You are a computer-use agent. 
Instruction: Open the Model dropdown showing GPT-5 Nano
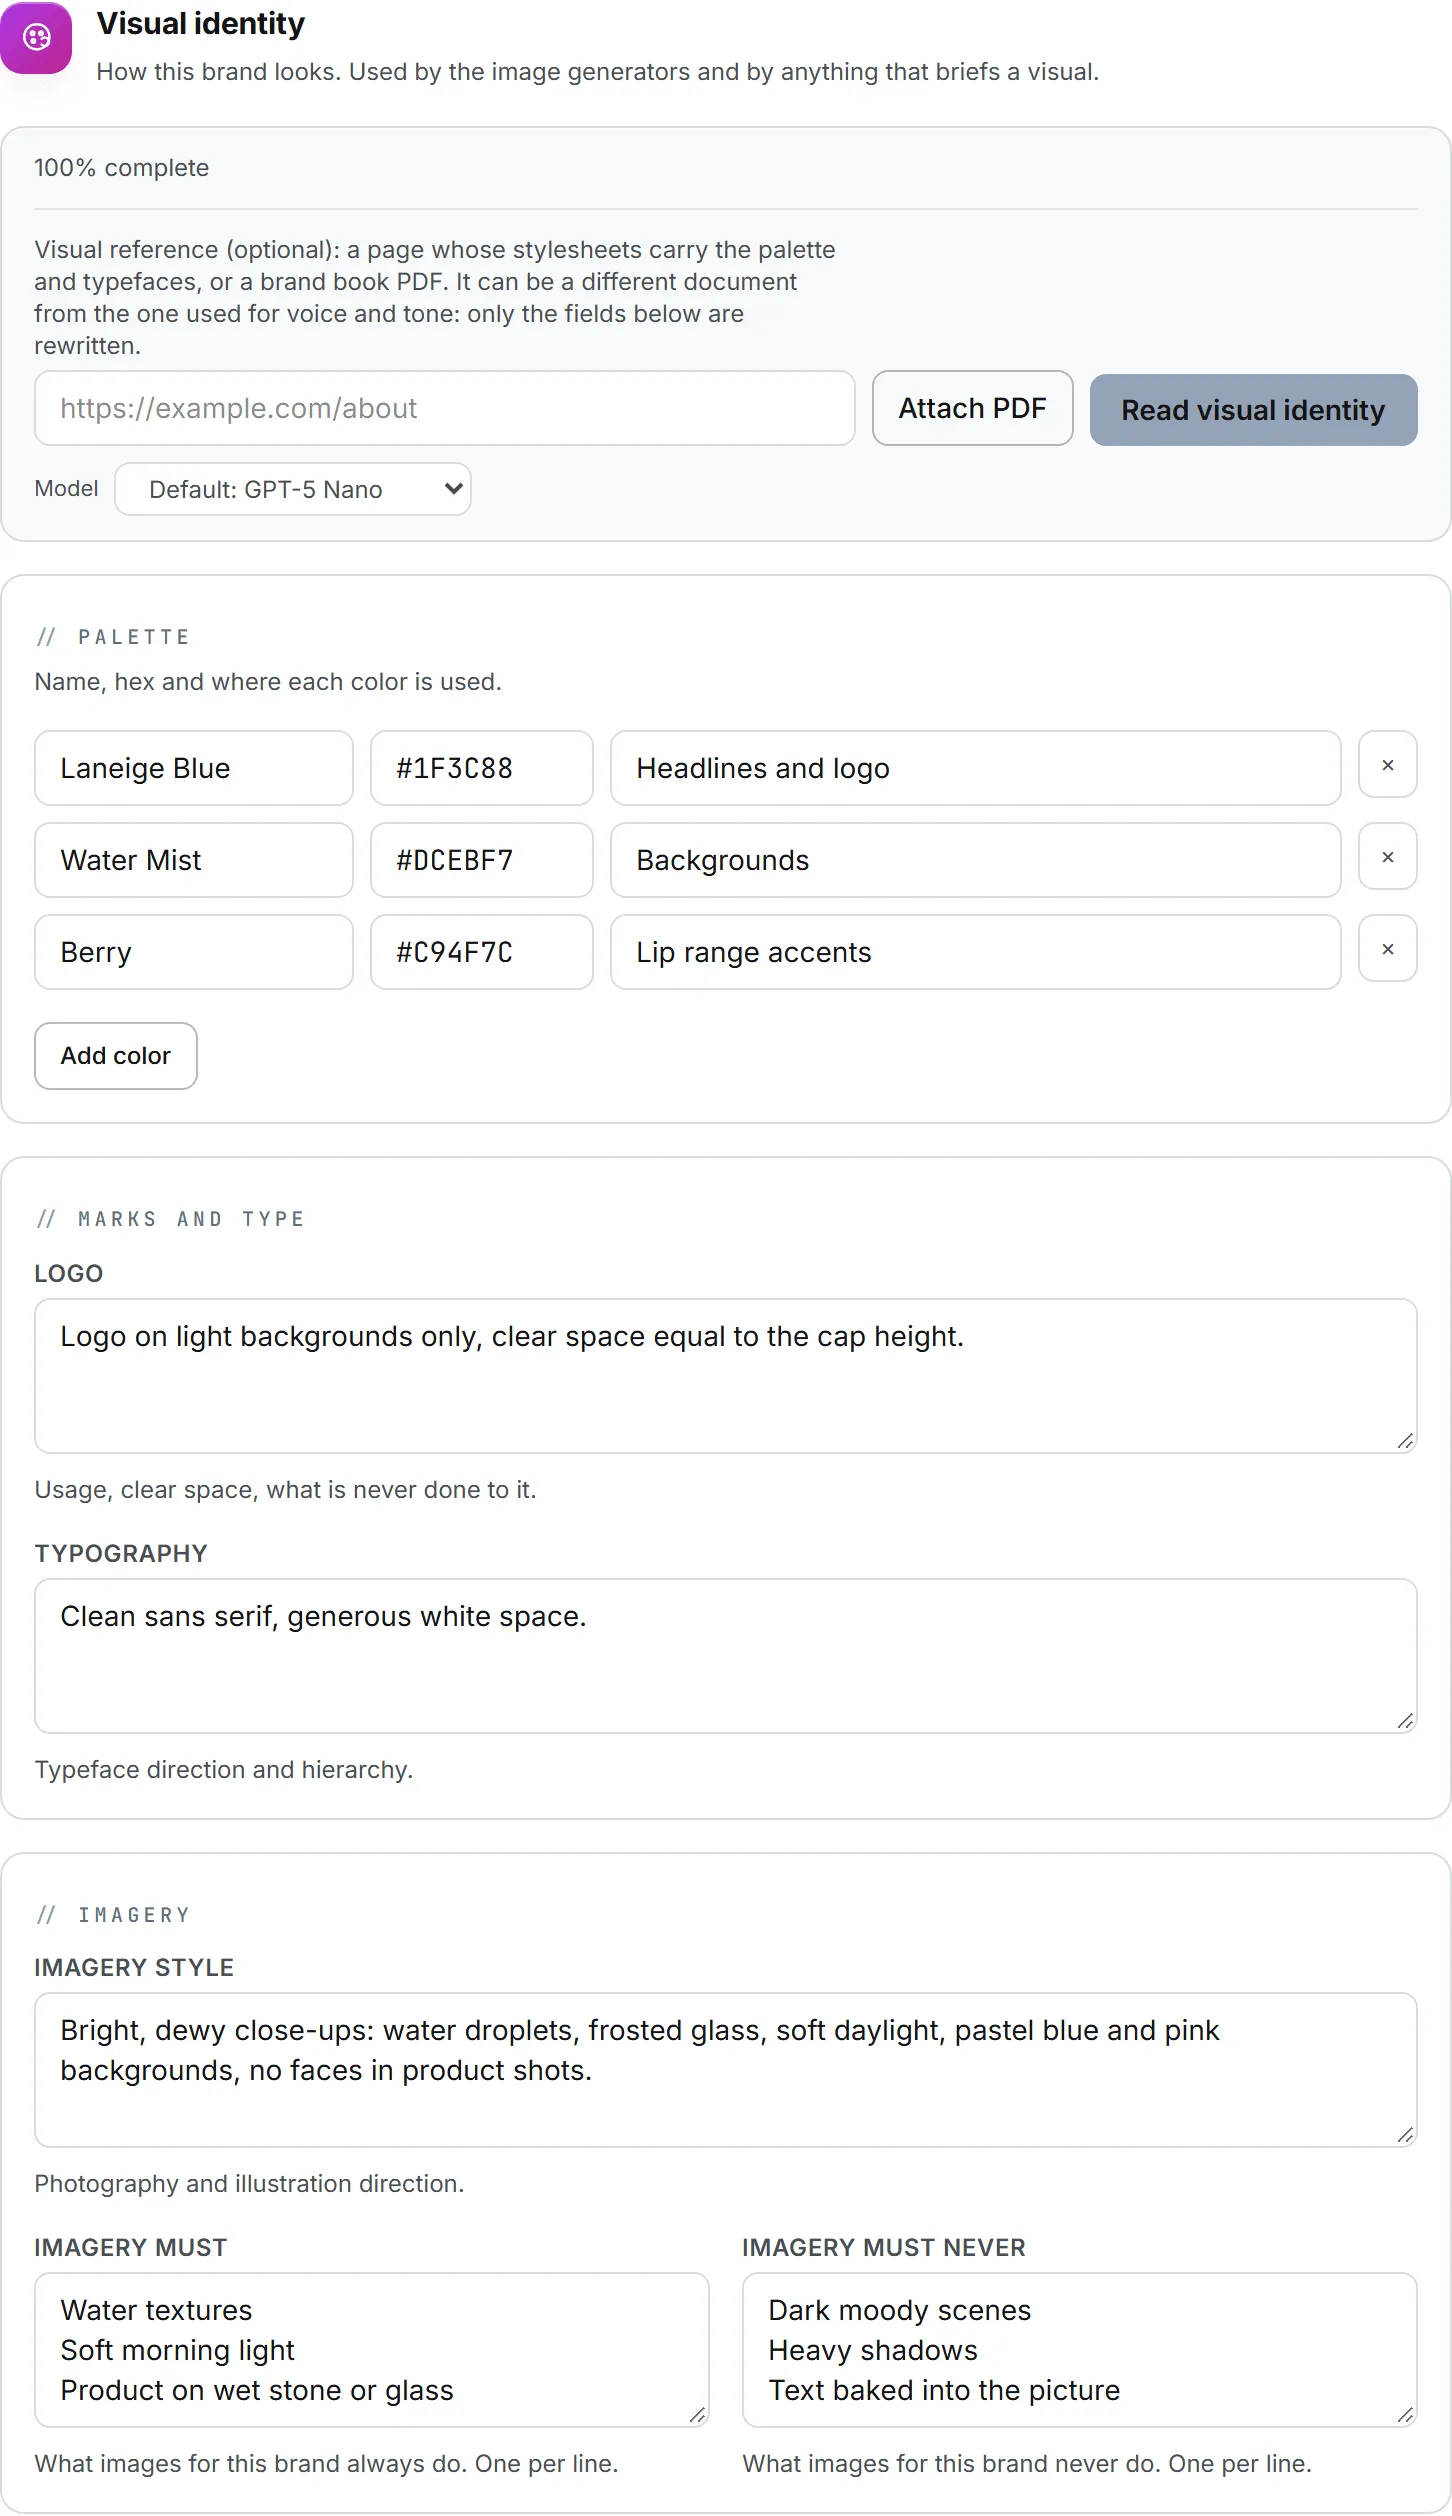tap(293, 489)
